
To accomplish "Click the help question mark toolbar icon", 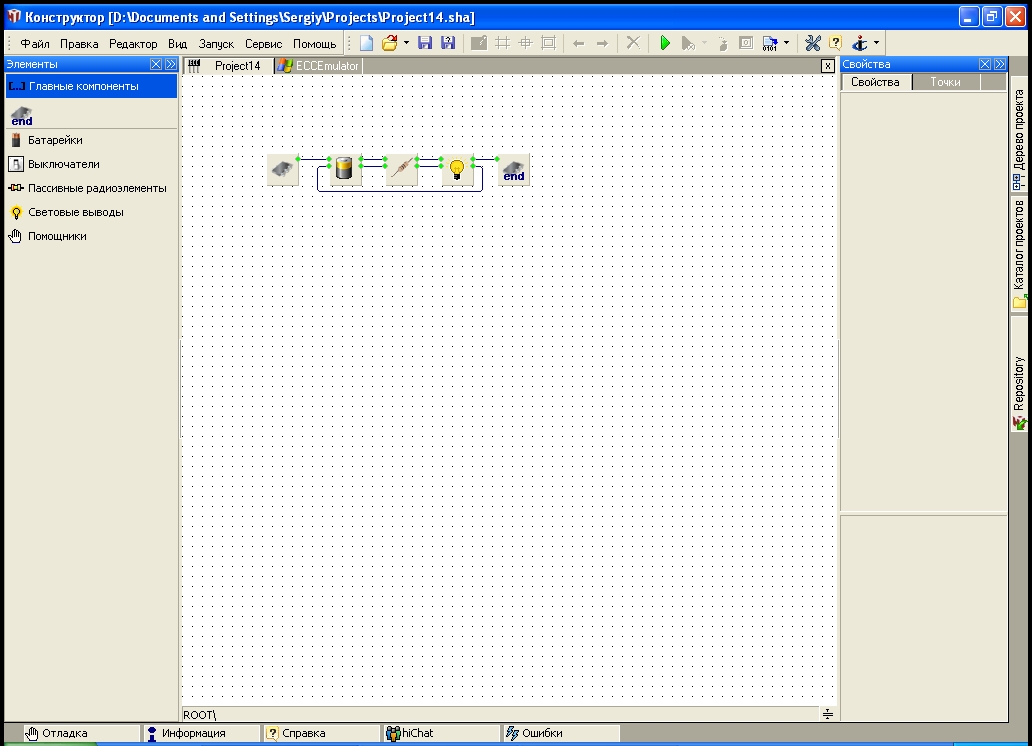I will point(835,43).
